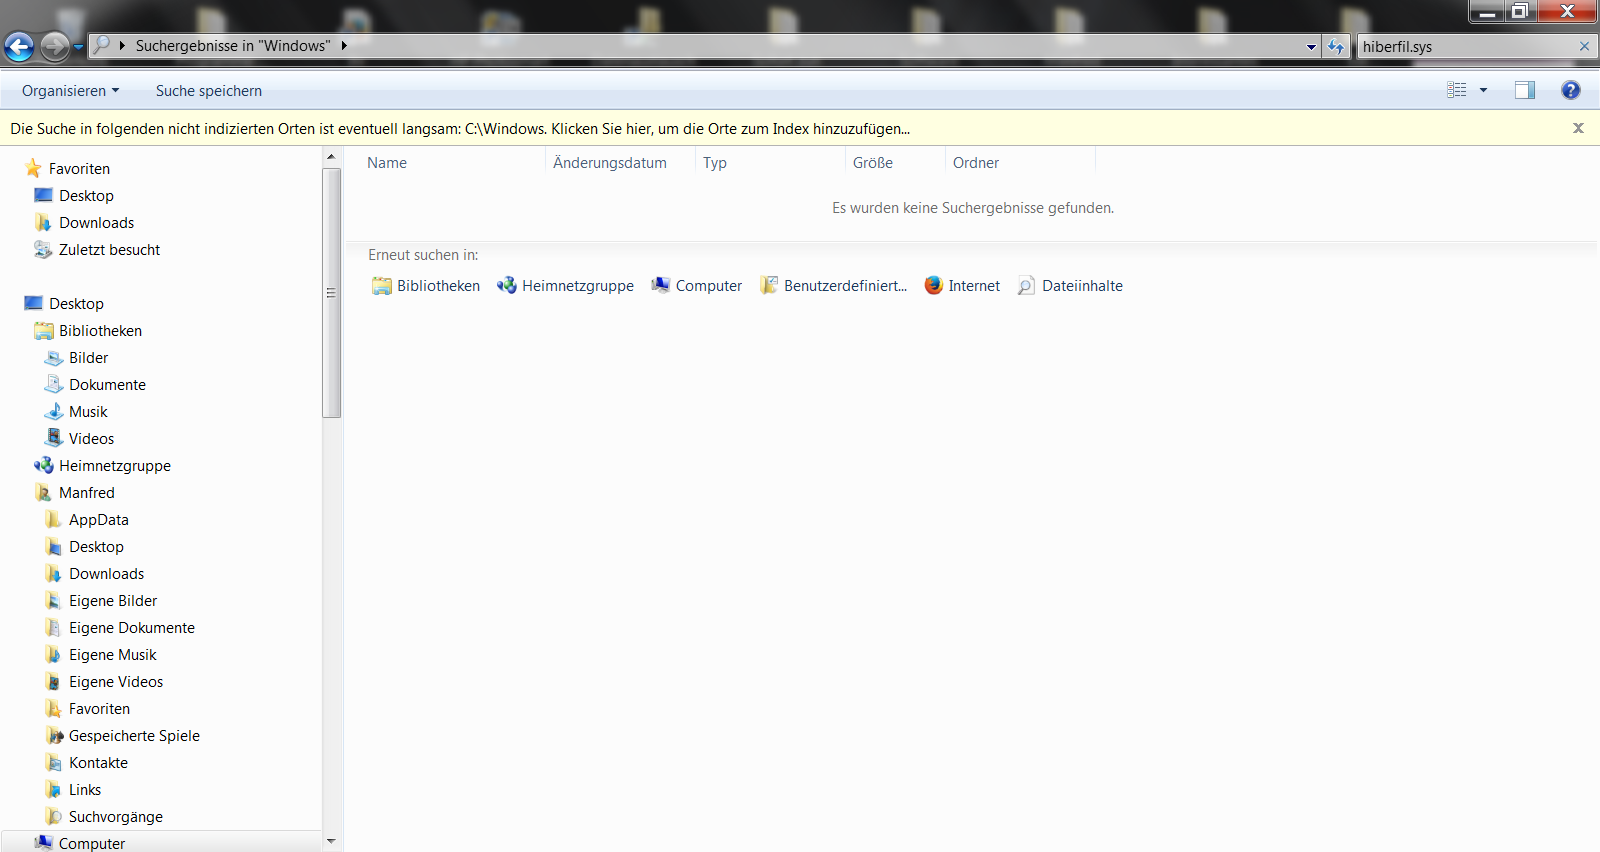Select Computer in the navigation tree
Image resolution: width=1600 pixels, height=852 pixels.
(80, 843)
